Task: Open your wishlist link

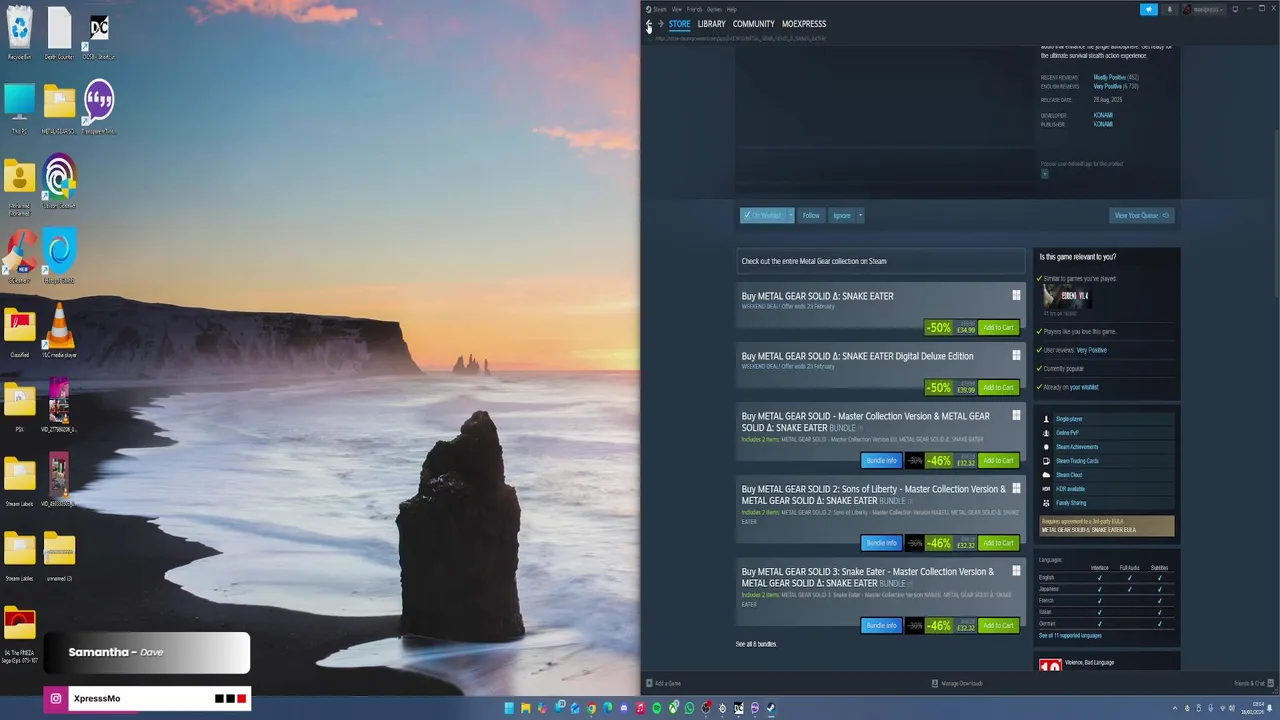Action: pyautogui.click(x=1084, y=387)
